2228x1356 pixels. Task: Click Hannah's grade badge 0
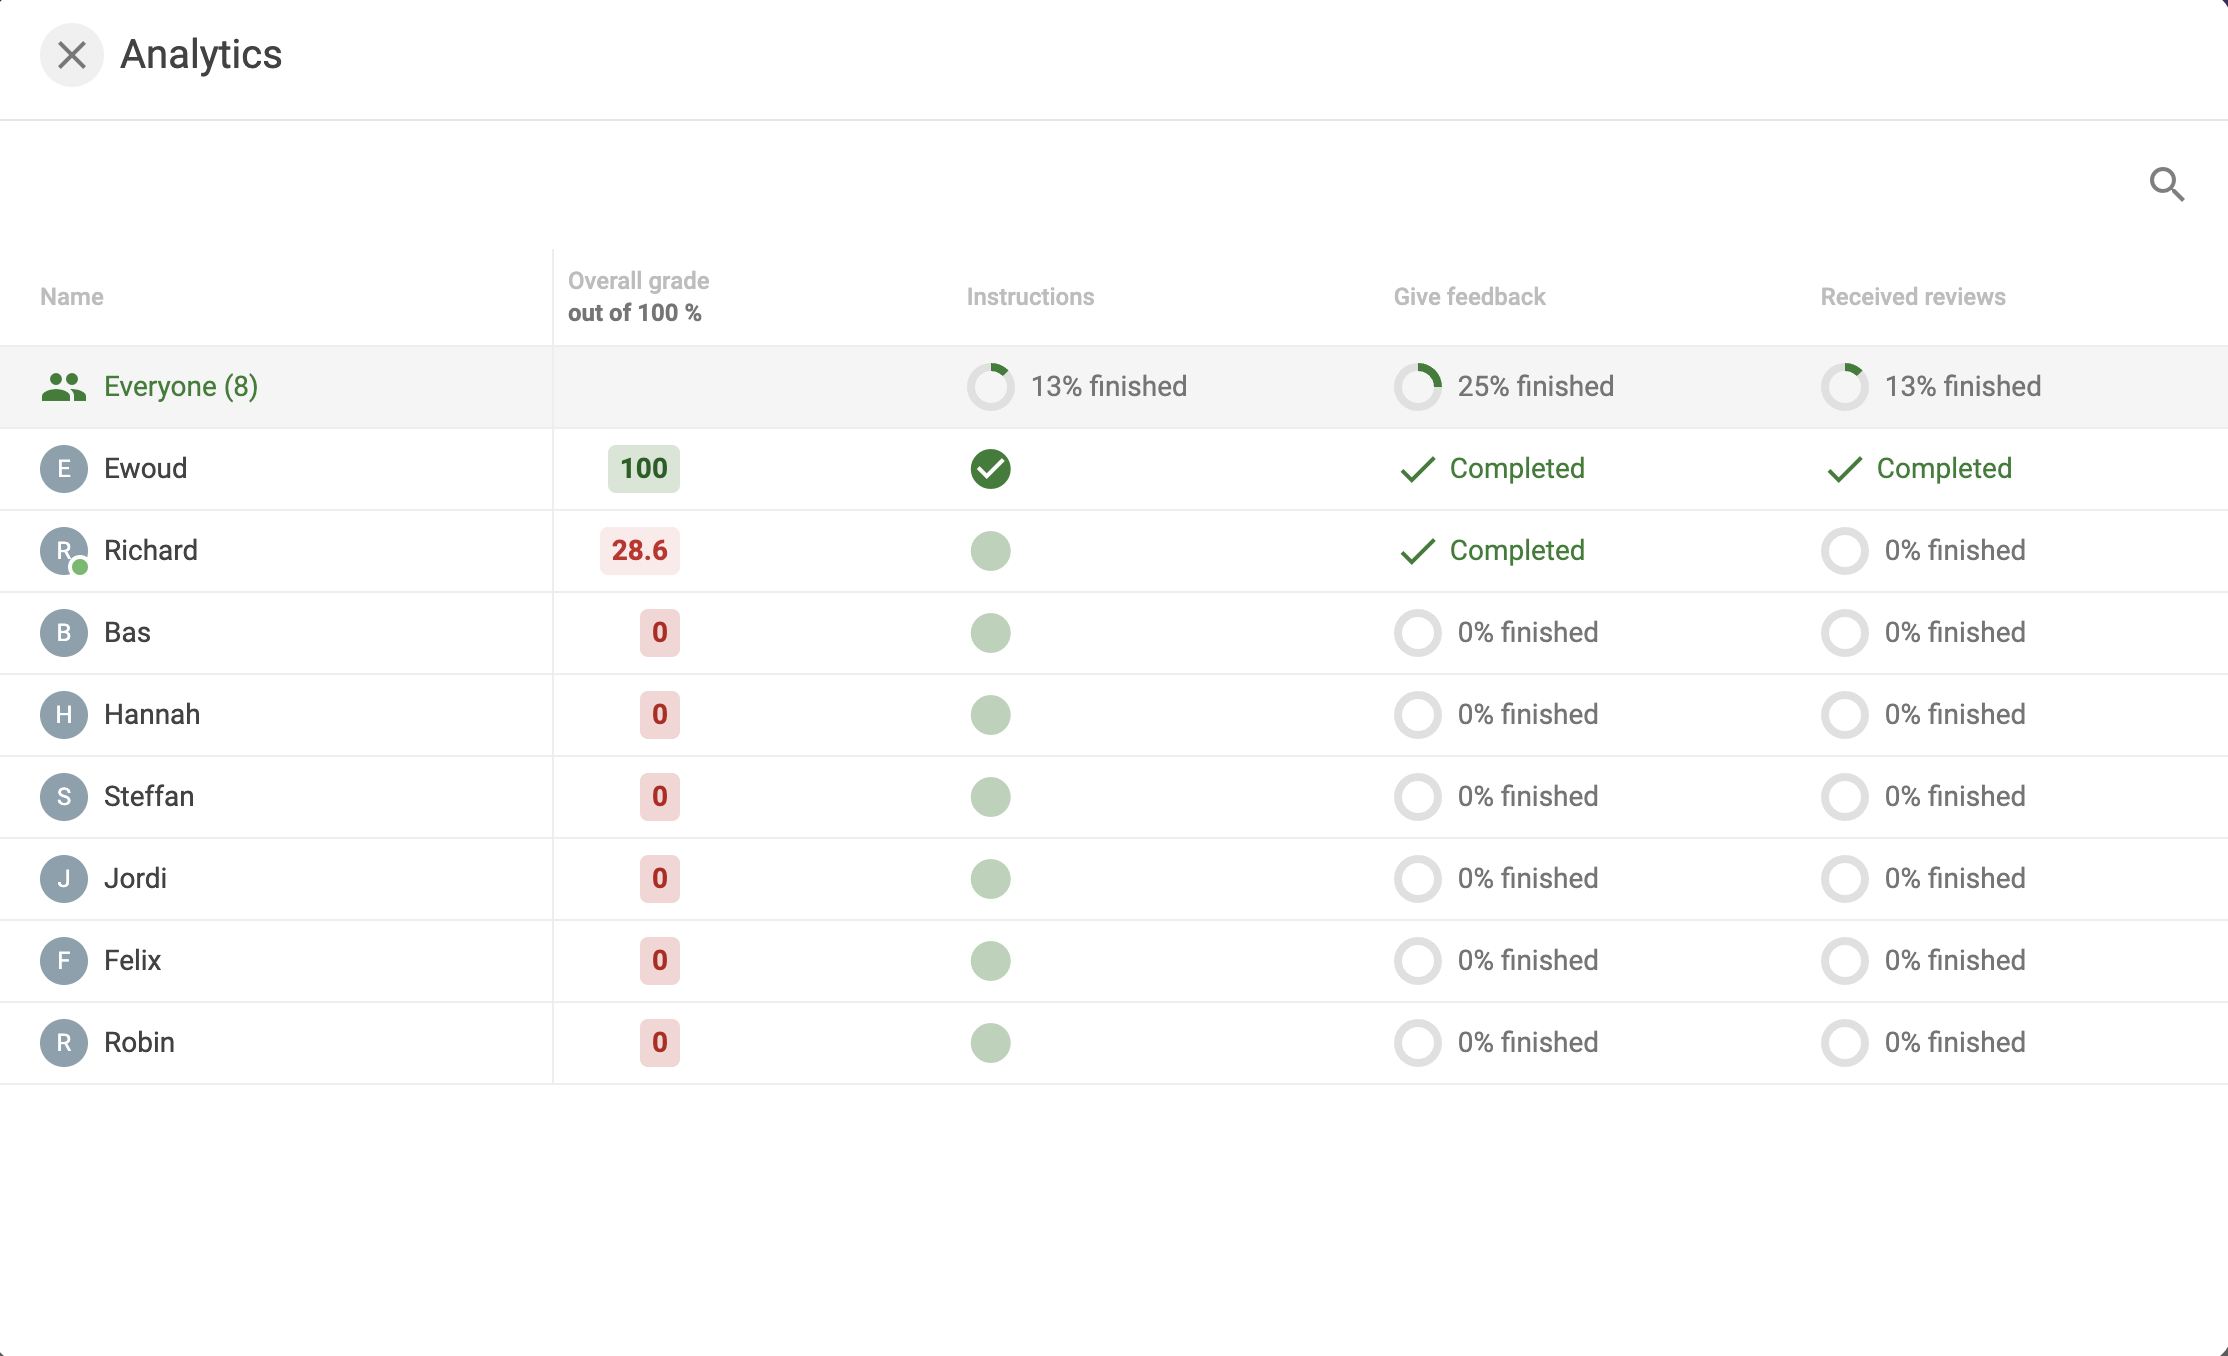coord(660,715)
